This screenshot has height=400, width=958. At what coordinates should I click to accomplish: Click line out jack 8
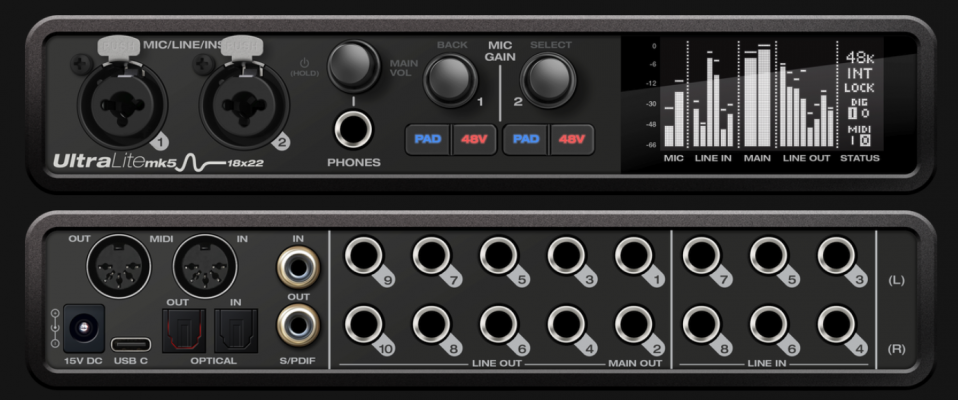431,324
